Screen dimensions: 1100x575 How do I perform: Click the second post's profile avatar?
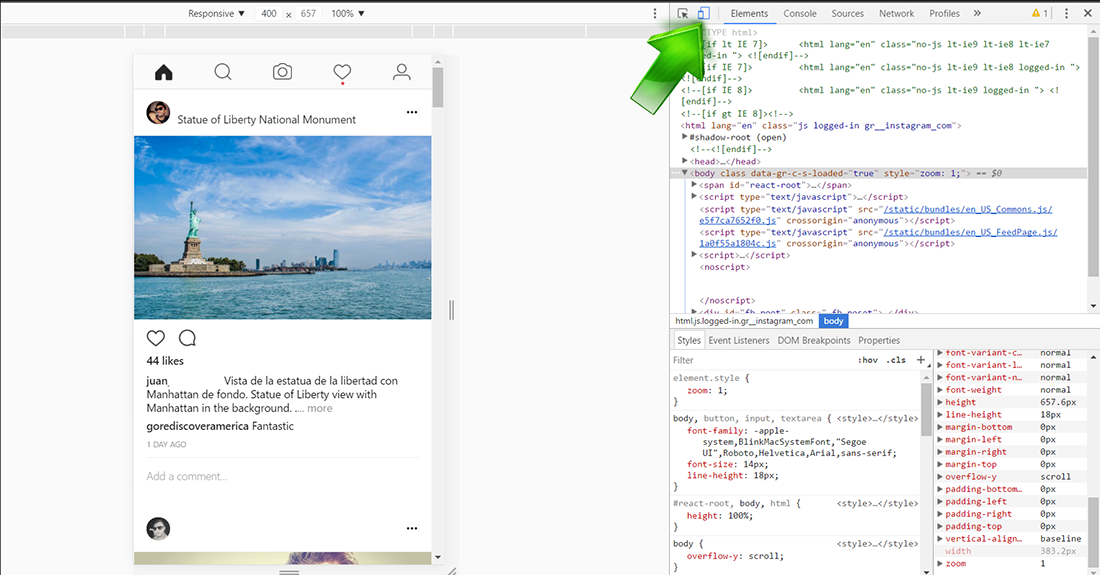159,528
